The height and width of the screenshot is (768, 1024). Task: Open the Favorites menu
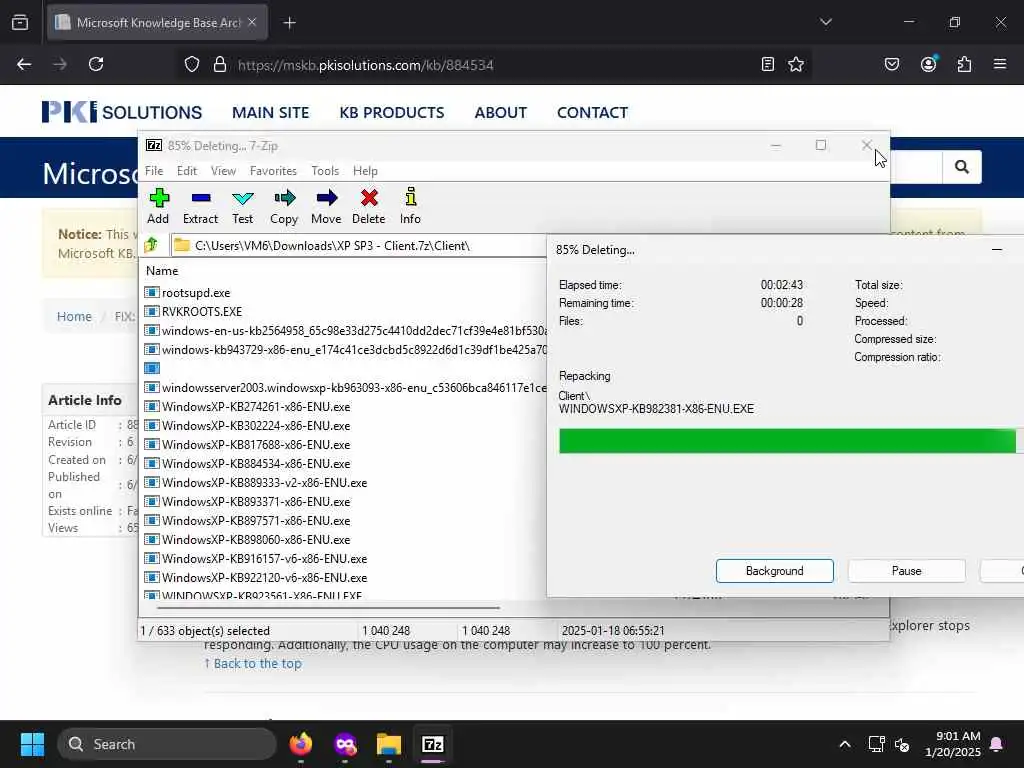(273, 170)
